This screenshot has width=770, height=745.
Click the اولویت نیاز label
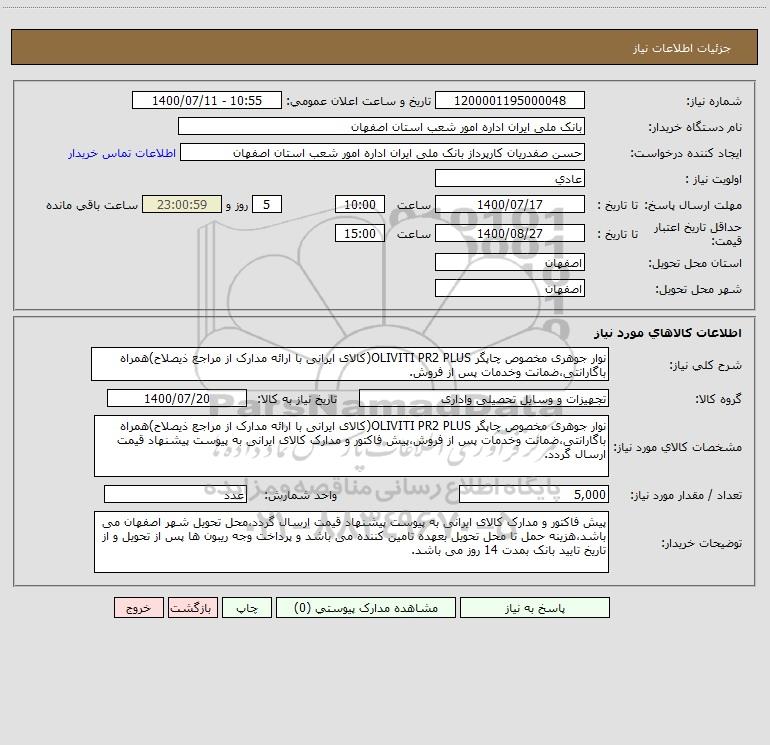714,180
